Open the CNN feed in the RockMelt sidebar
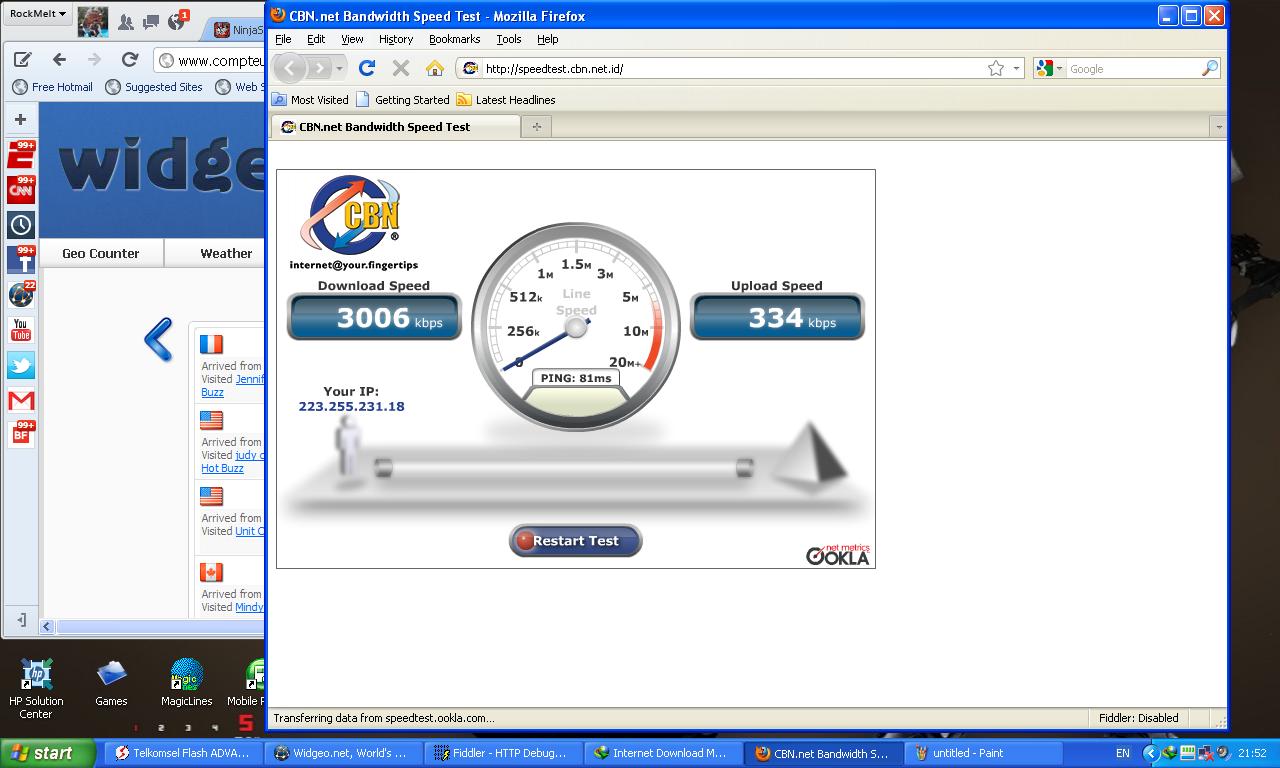Viewport: 1280px width, 768px height. pos(20,189)
